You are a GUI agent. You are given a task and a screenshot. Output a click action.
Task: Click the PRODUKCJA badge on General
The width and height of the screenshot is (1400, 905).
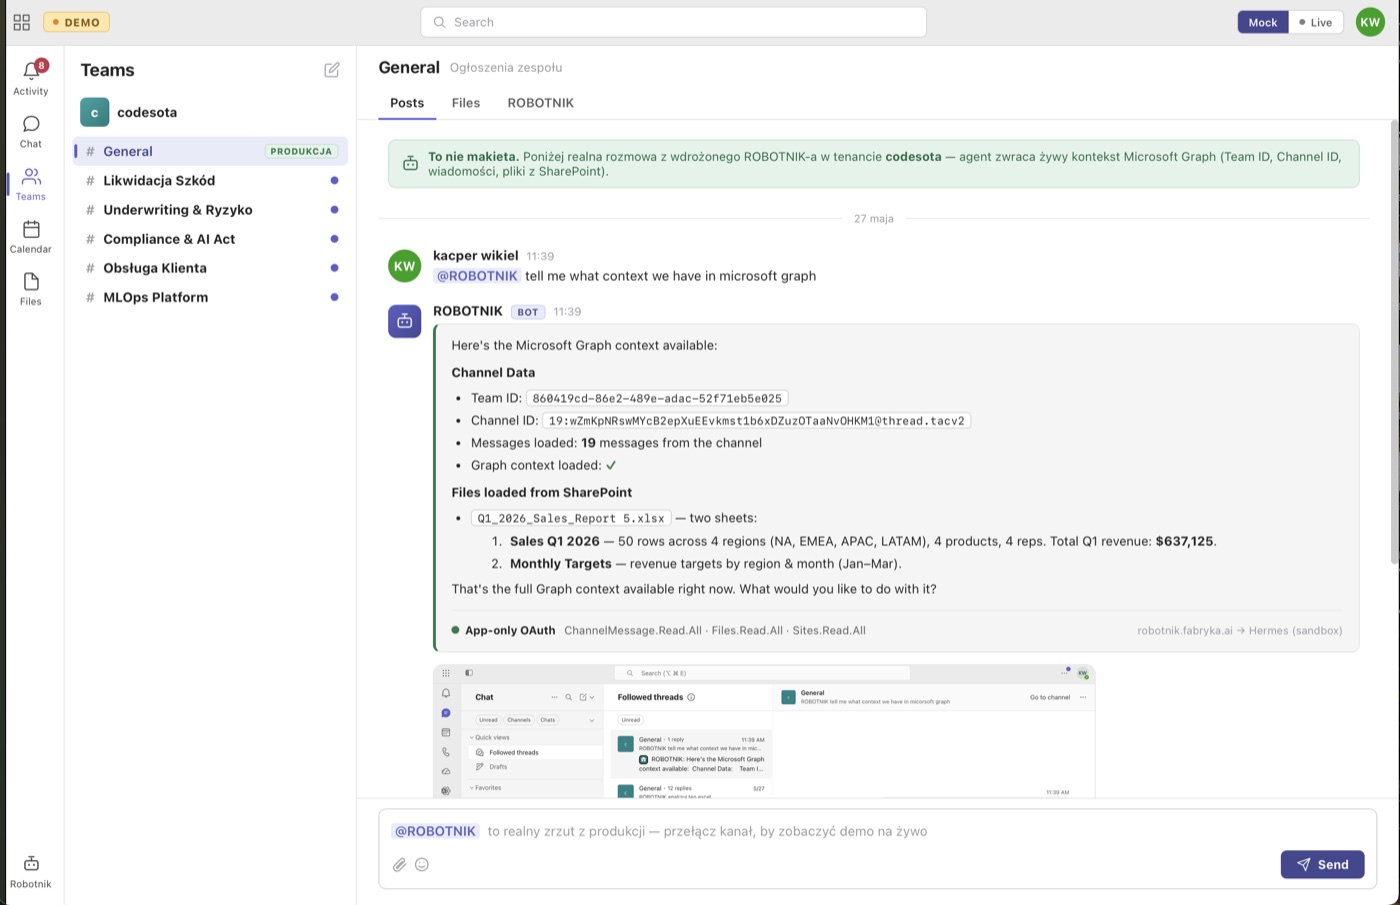[x=301, y=151]
